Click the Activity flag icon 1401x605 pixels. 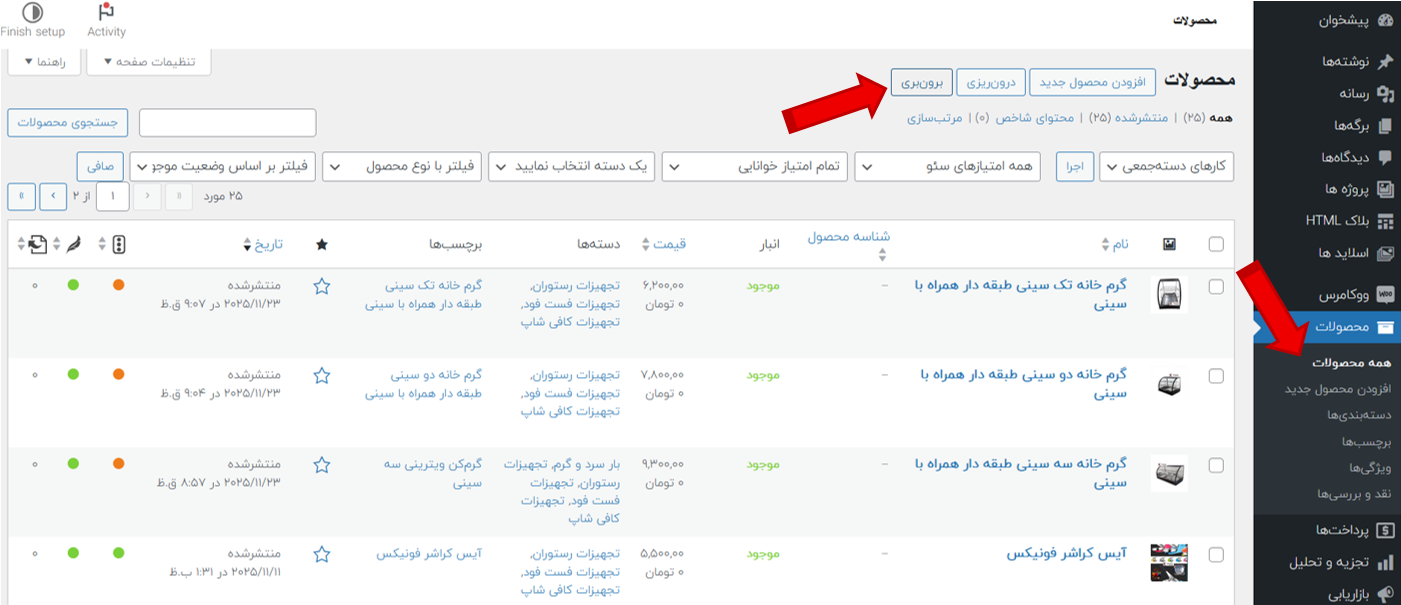[x=106, y=13]
